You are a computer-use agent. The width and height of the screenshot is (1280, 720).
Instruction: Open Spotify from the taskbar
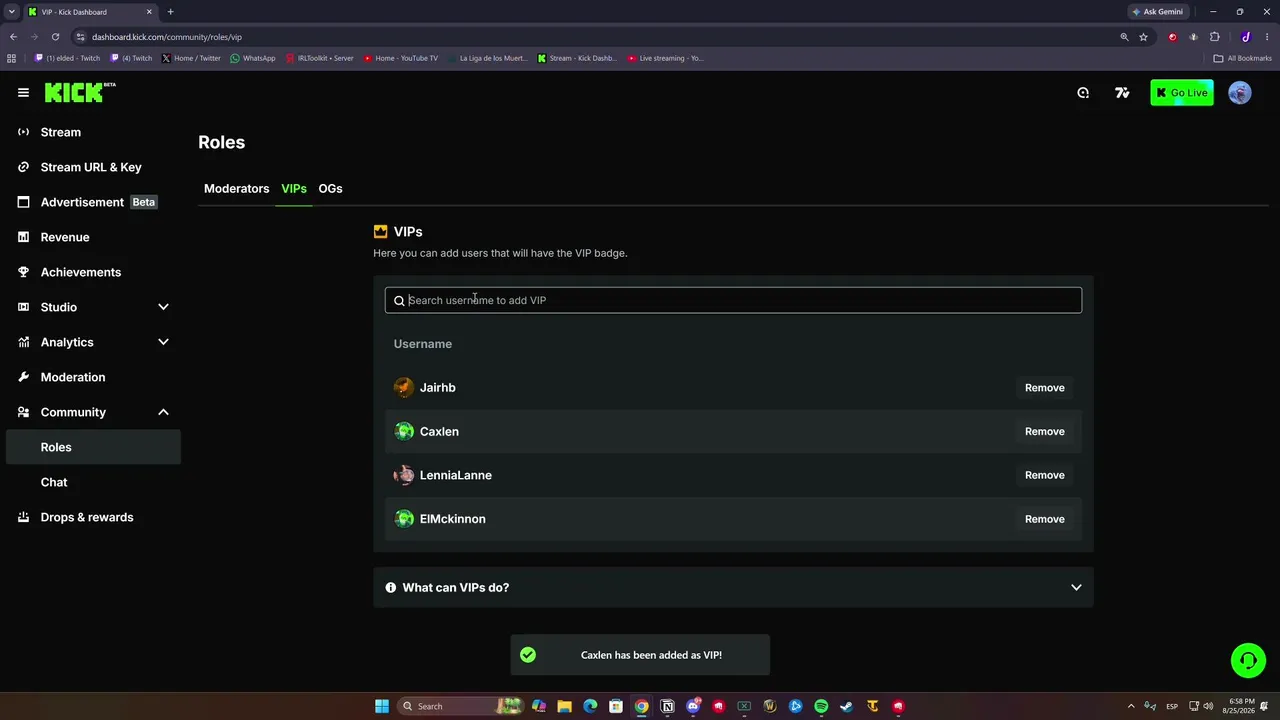pyautogui.click(x=821, y=706)
